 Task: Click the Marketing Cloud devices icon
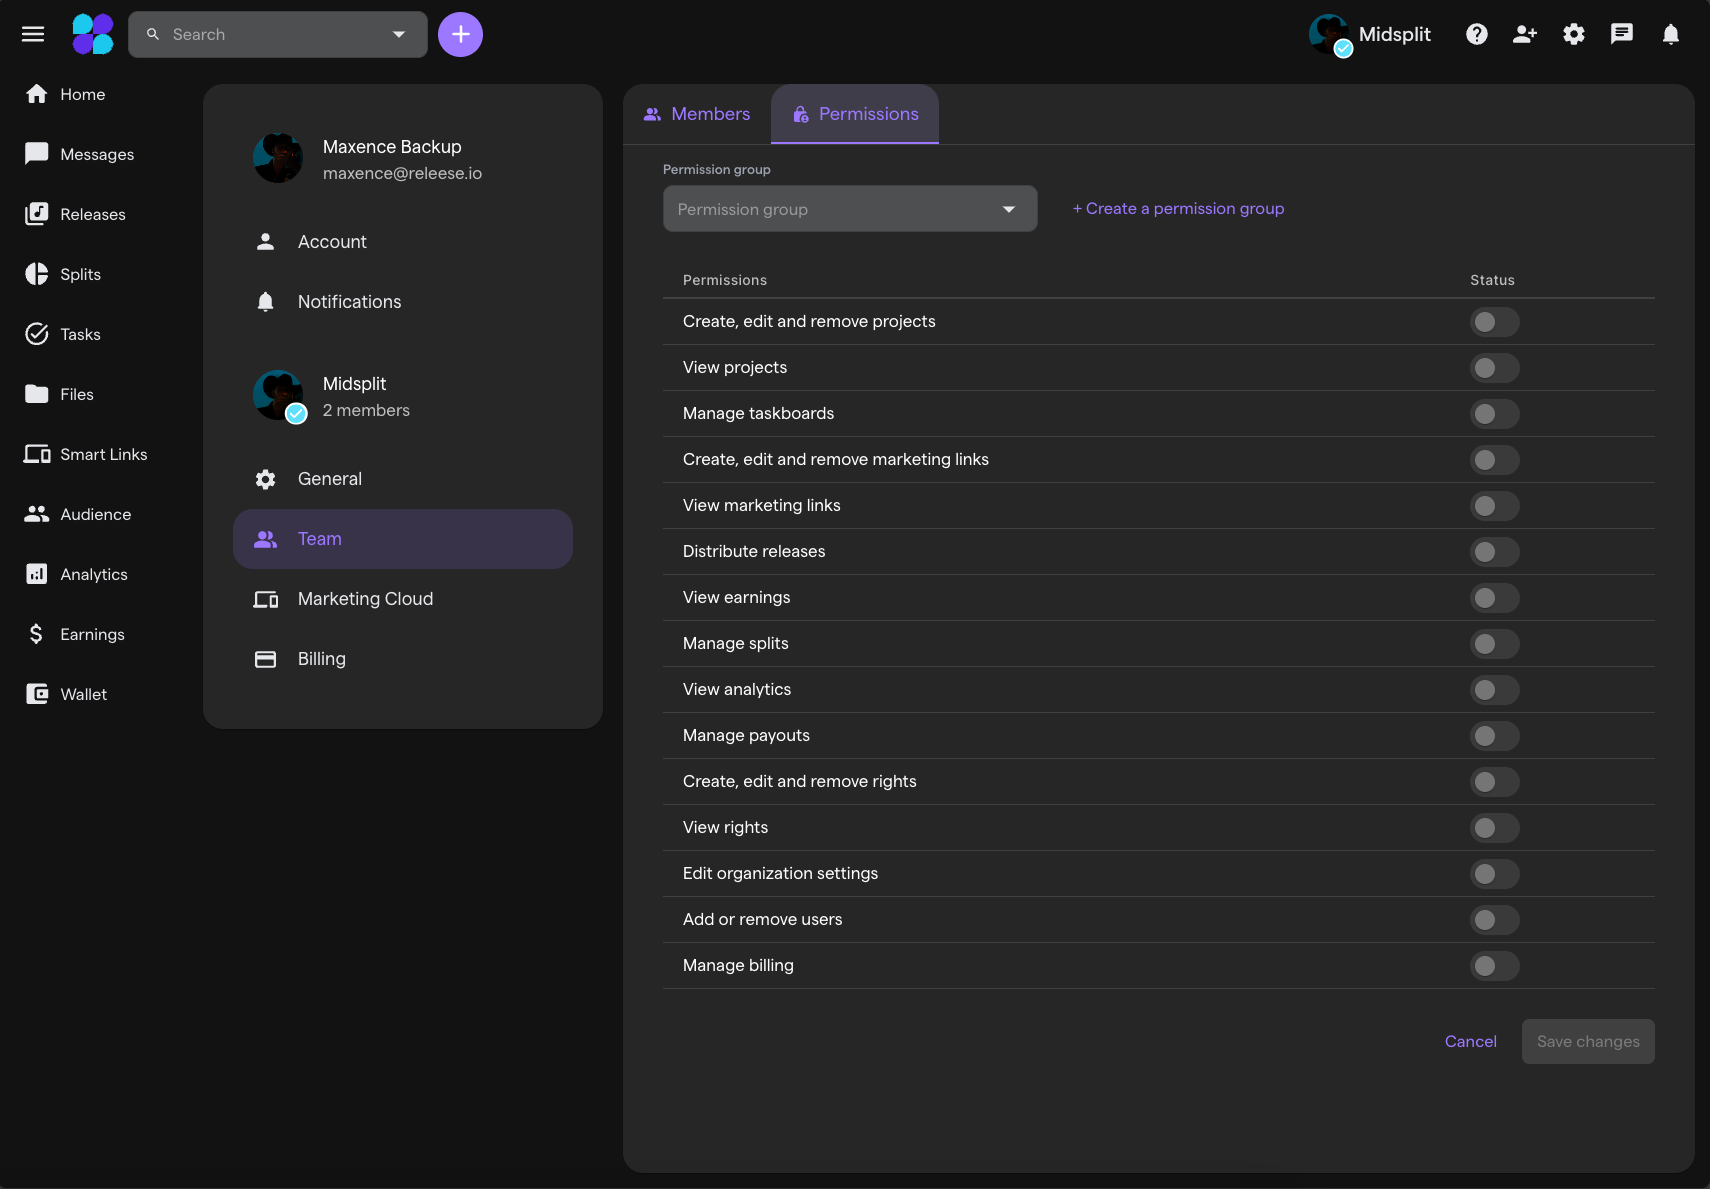(x=265, y=599)
